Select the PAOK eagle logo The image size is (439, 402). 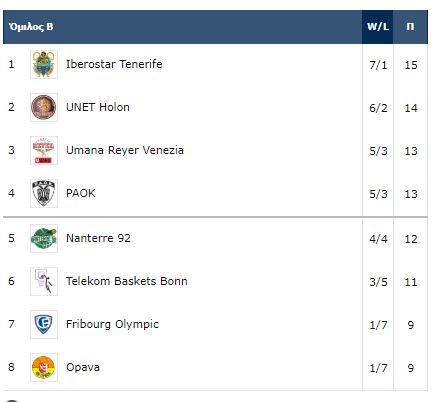coord(44,193)
